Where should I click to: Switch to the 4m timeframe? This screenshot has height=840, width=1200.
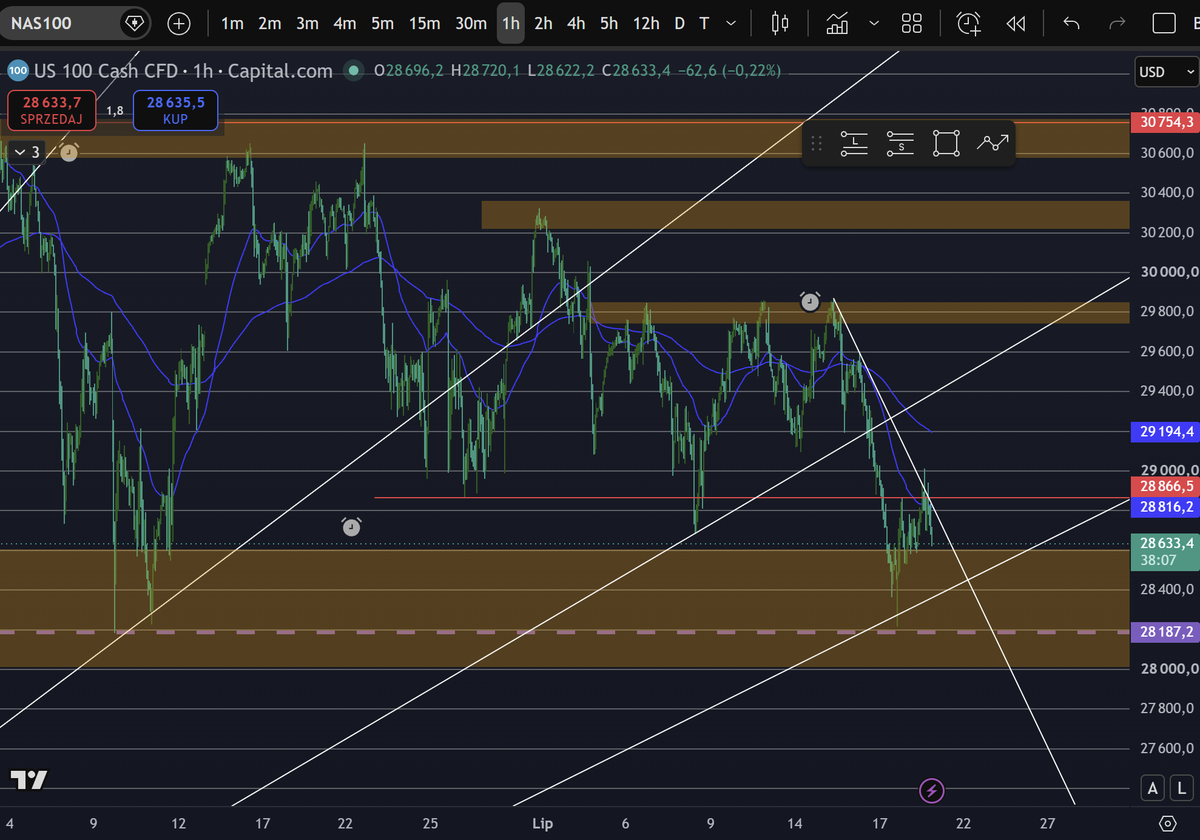point(345,23)
